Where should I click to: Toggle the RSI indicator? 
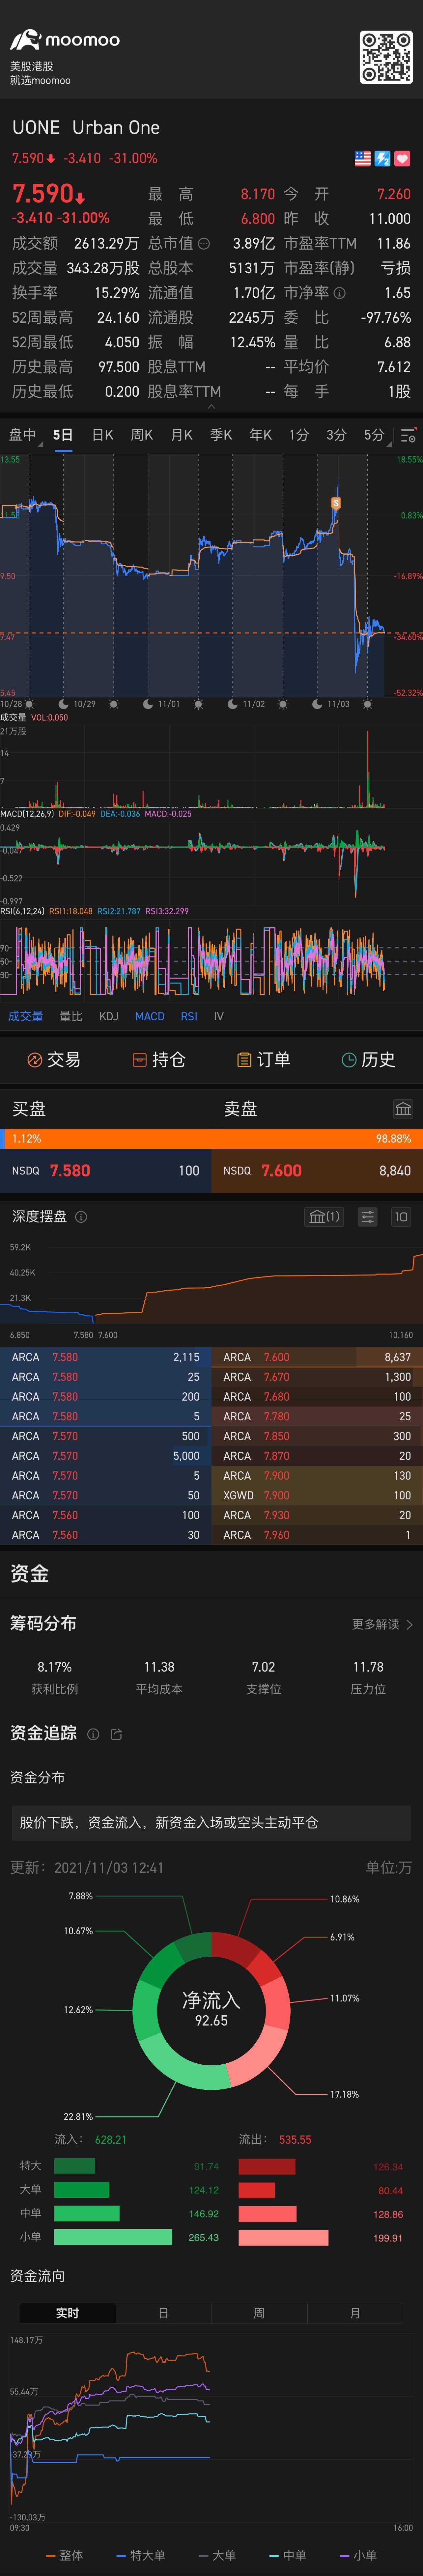point(189,1016)
